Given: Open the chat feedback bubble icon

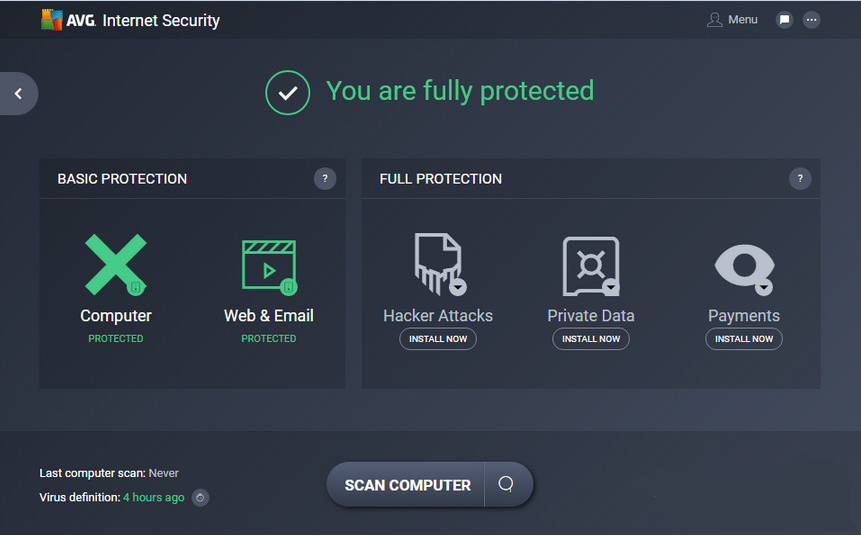Looking at the screenshot, I should pos(785,20).
